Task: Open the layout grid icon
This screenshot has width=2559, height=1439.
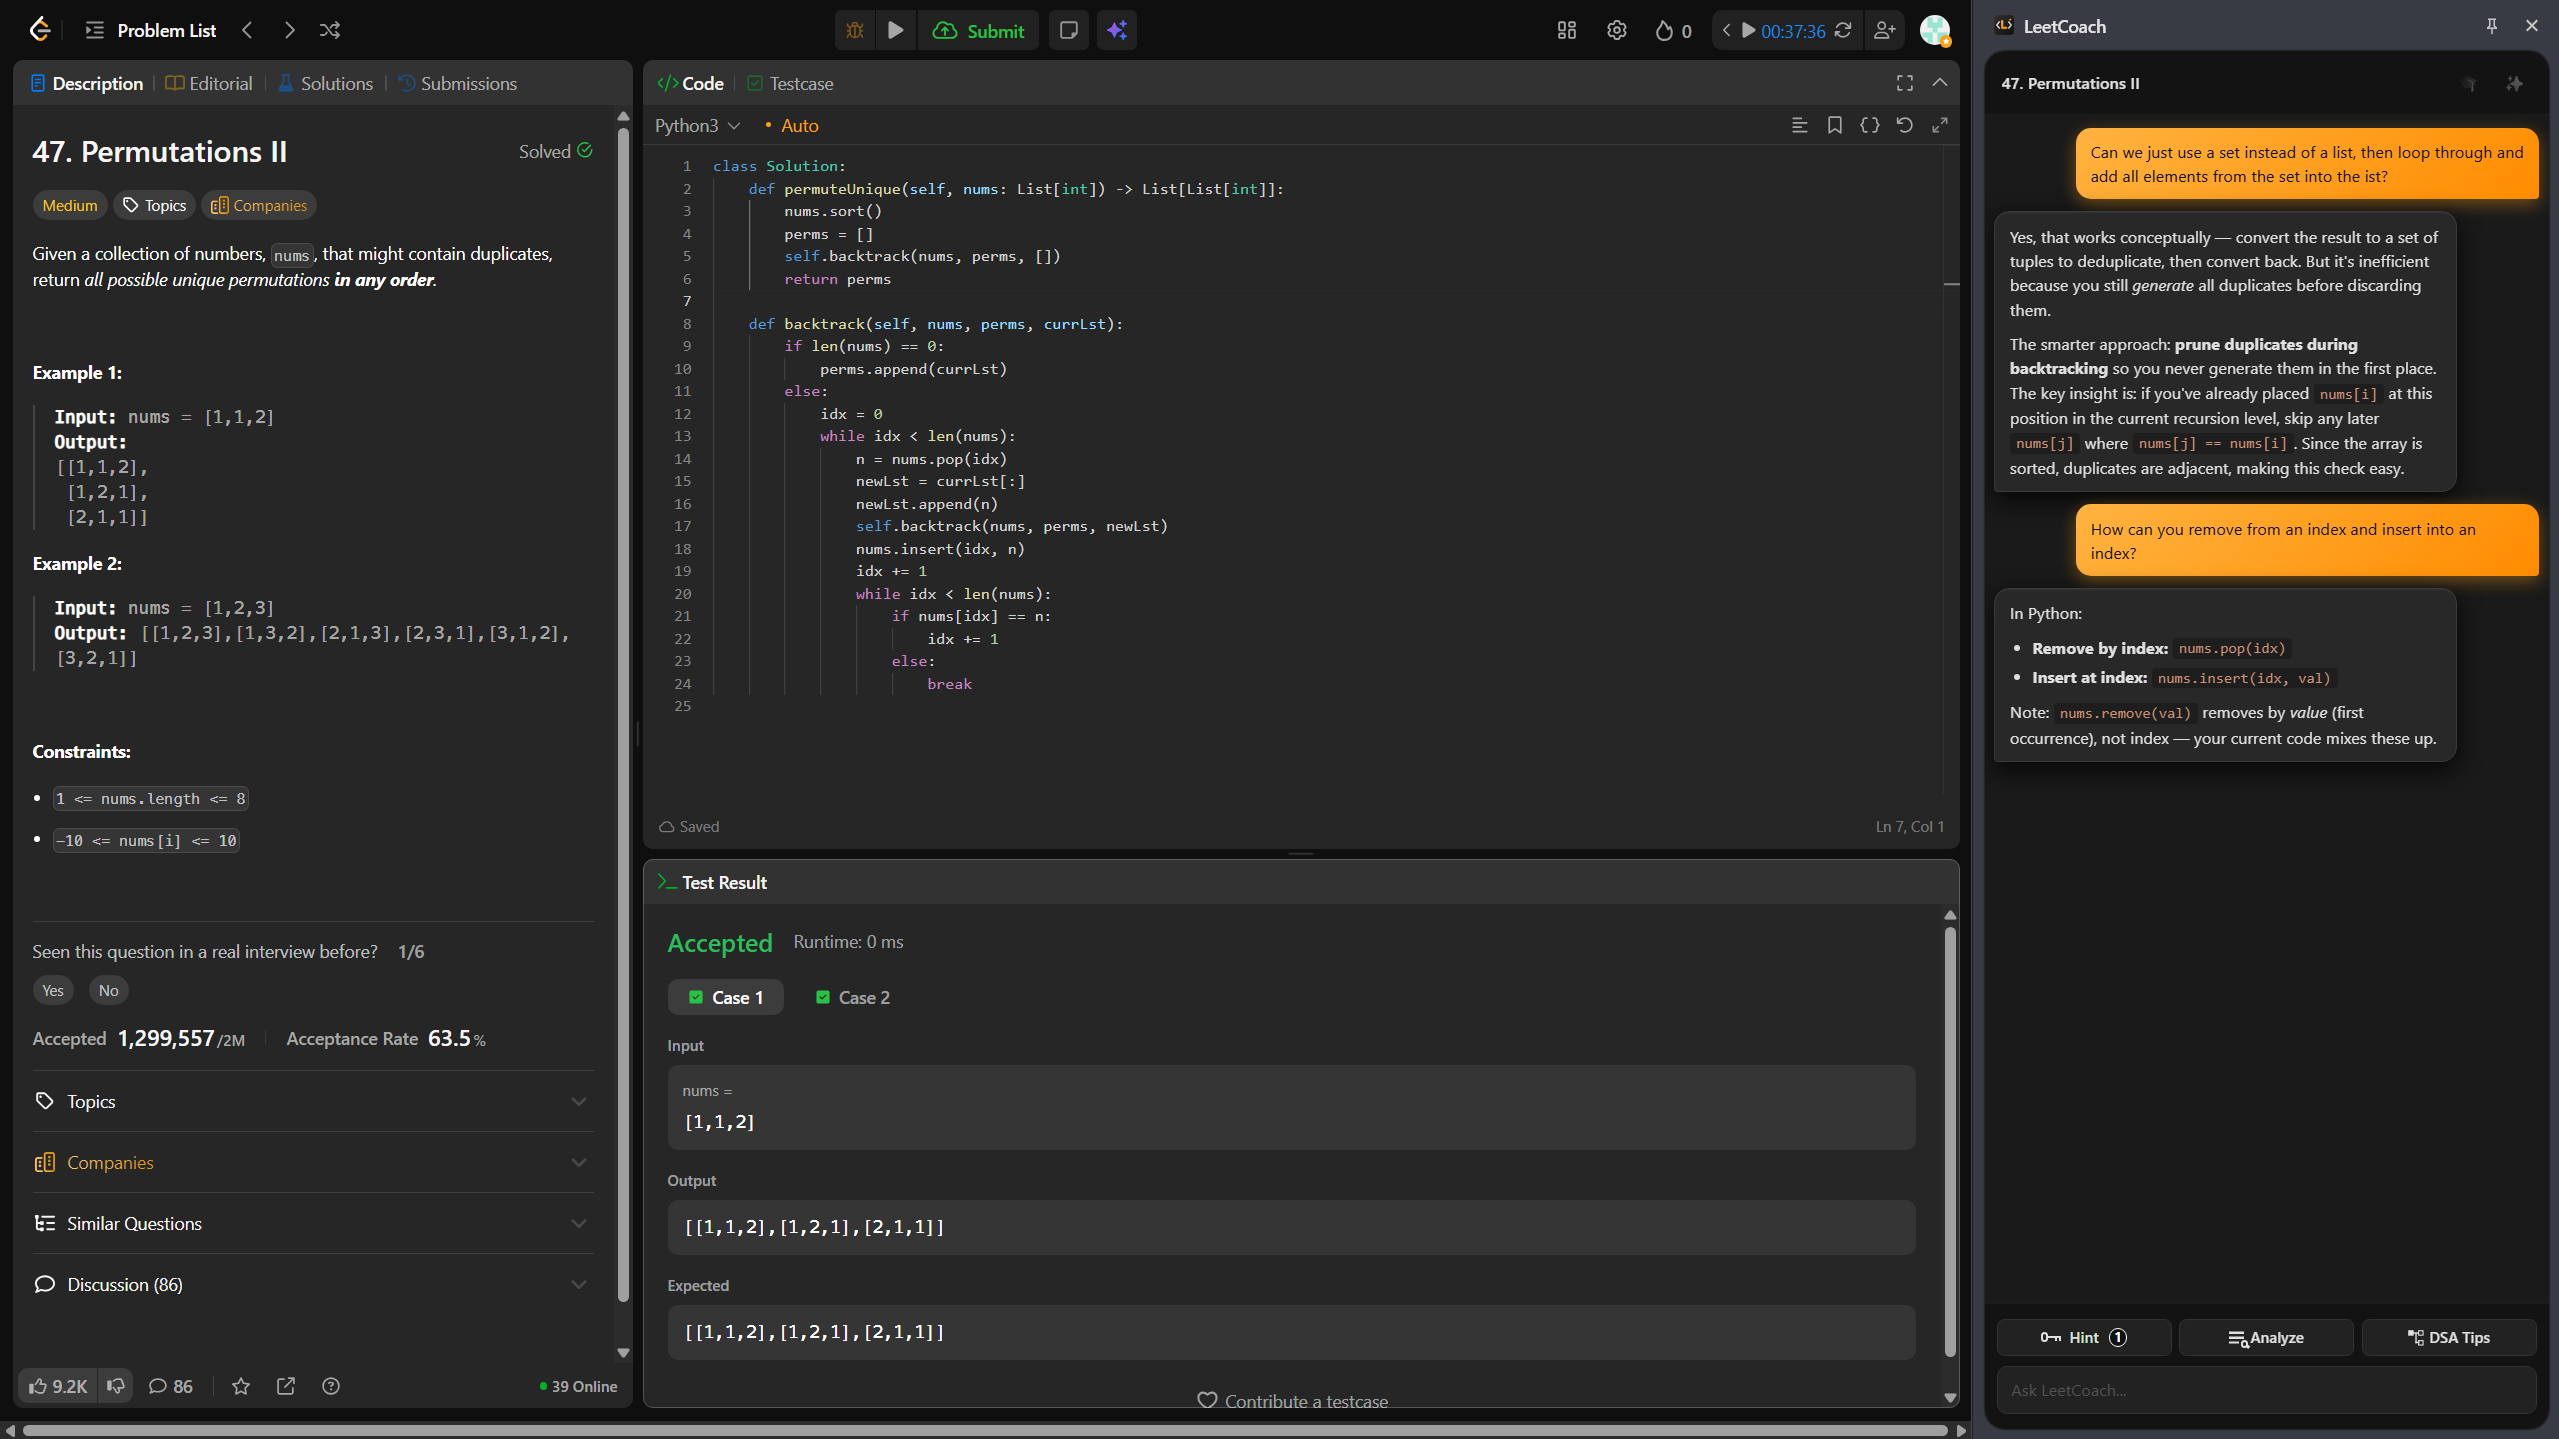Action: [x=1567, y=31]
